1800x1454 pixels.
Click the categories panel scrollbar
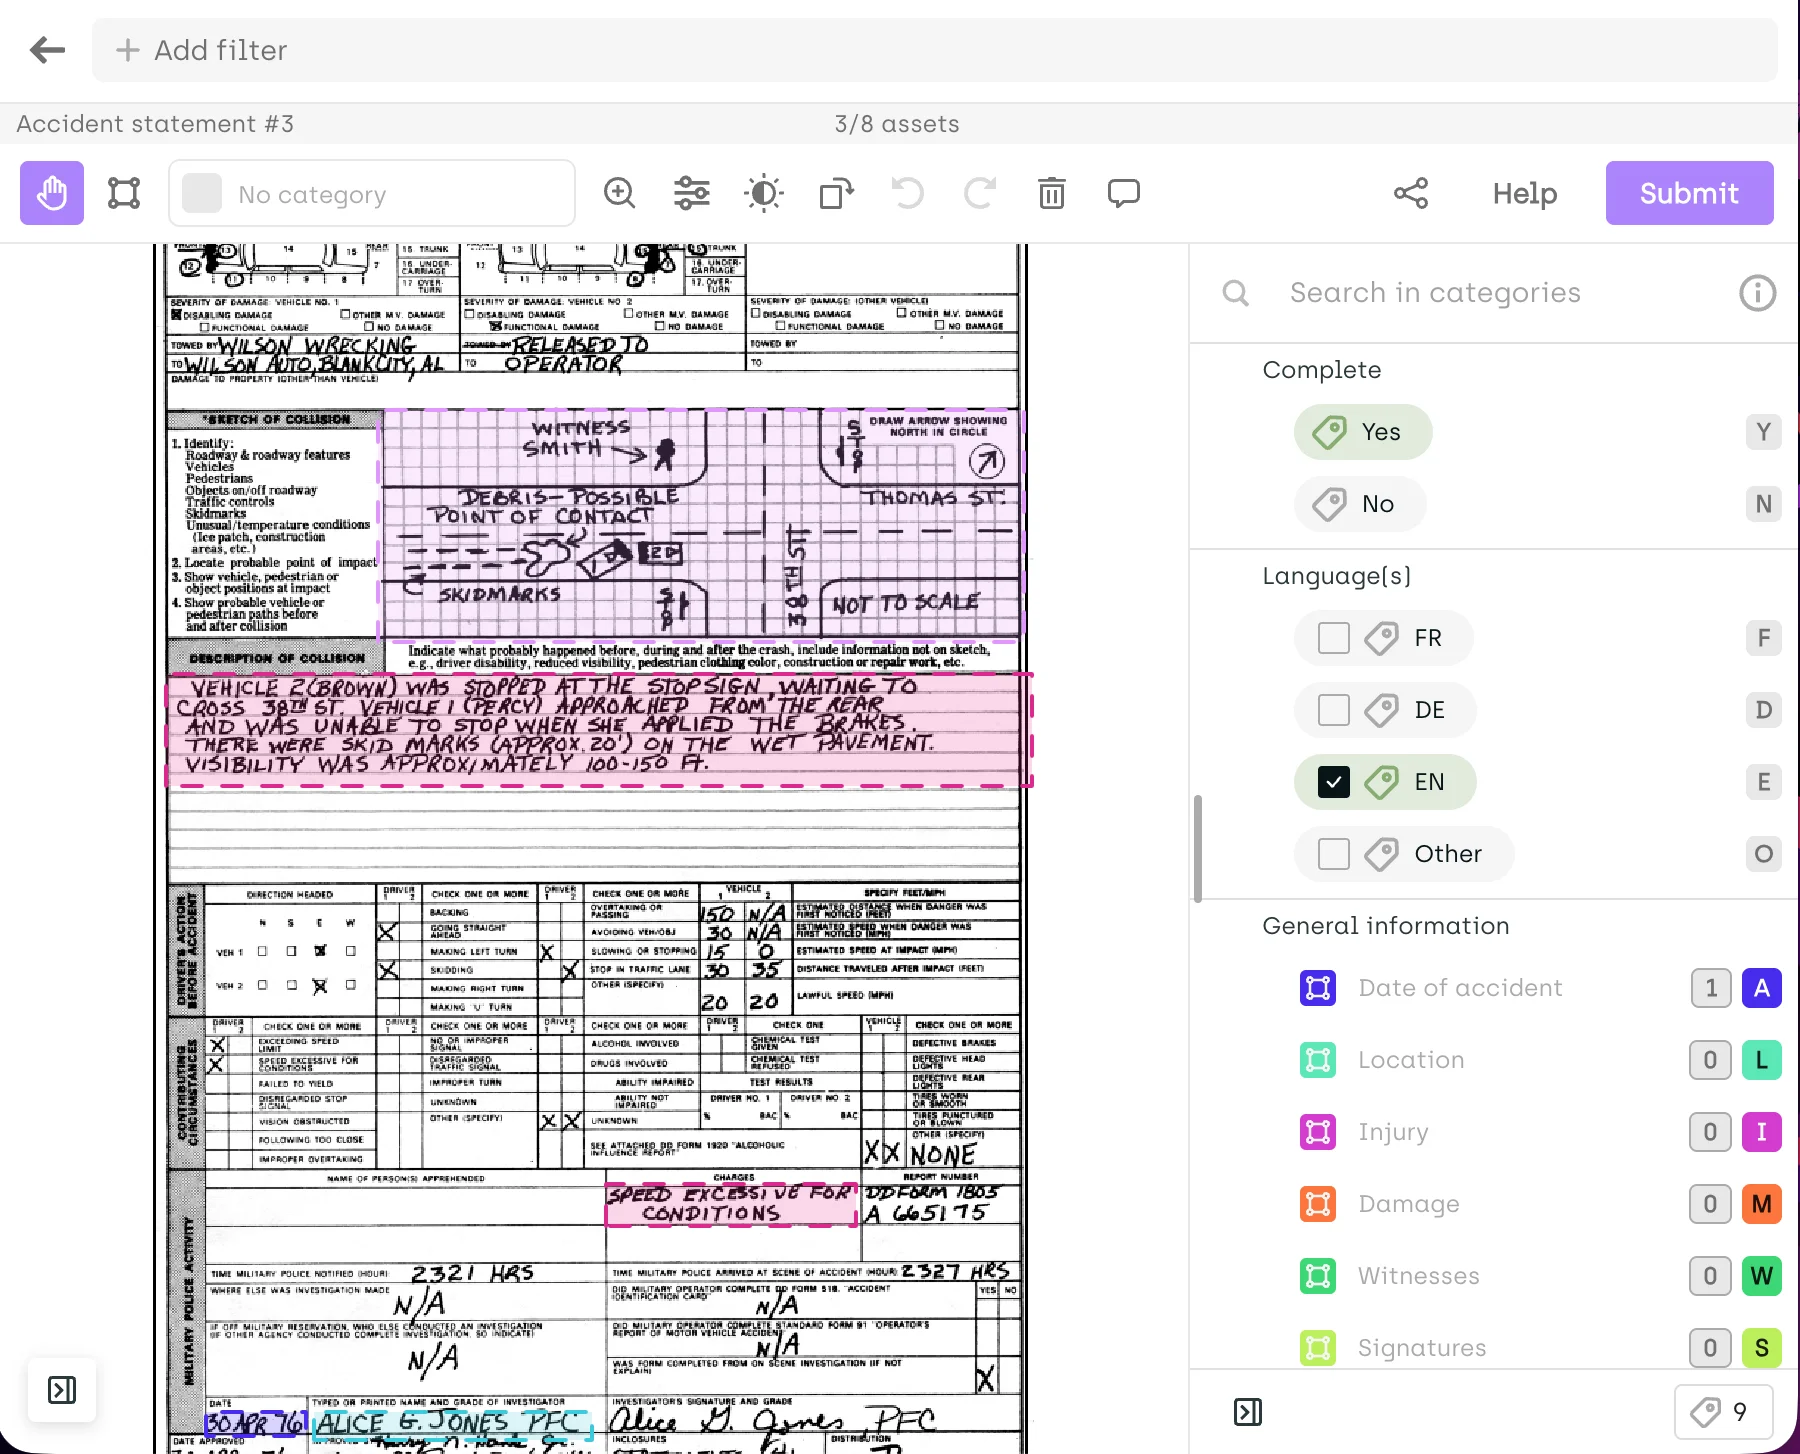[1197, 848]
